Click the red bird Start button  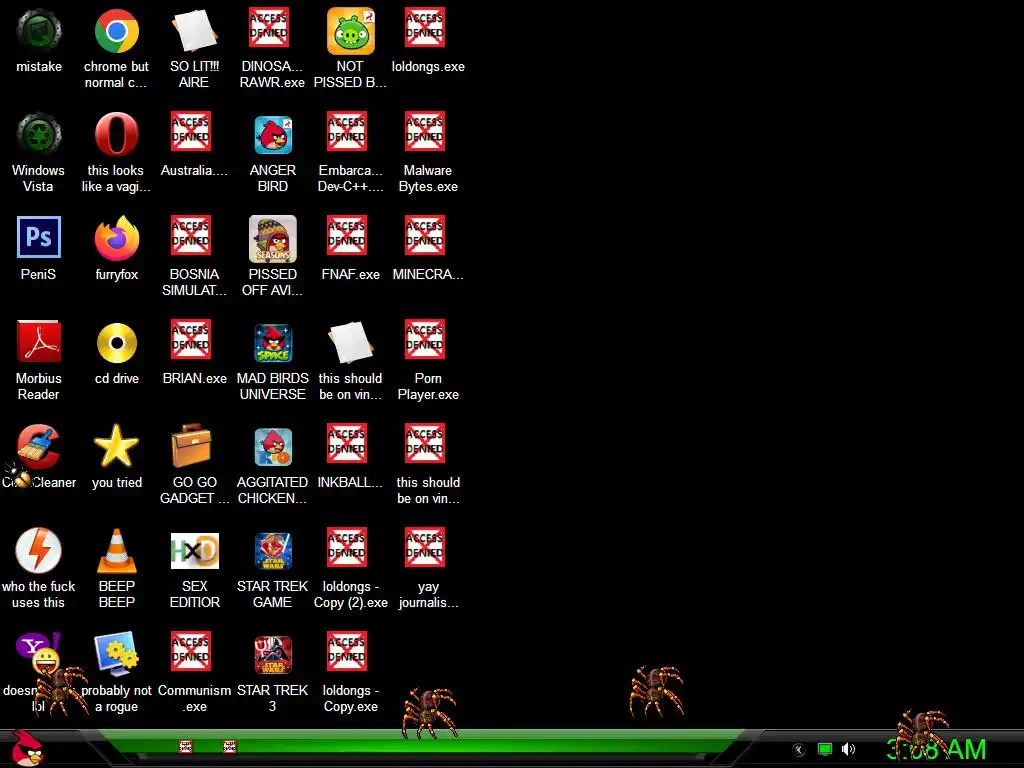[x=28, y=748]
